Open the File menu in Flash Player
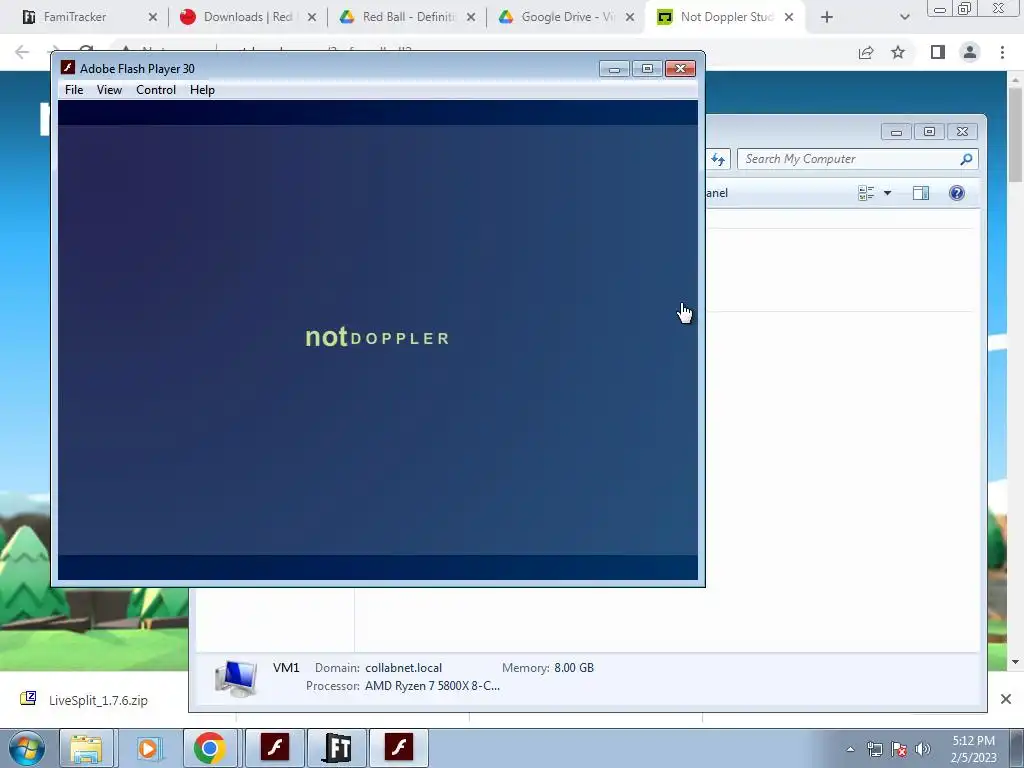Screen dimensions: 1024x768 [x=74, y=90]
